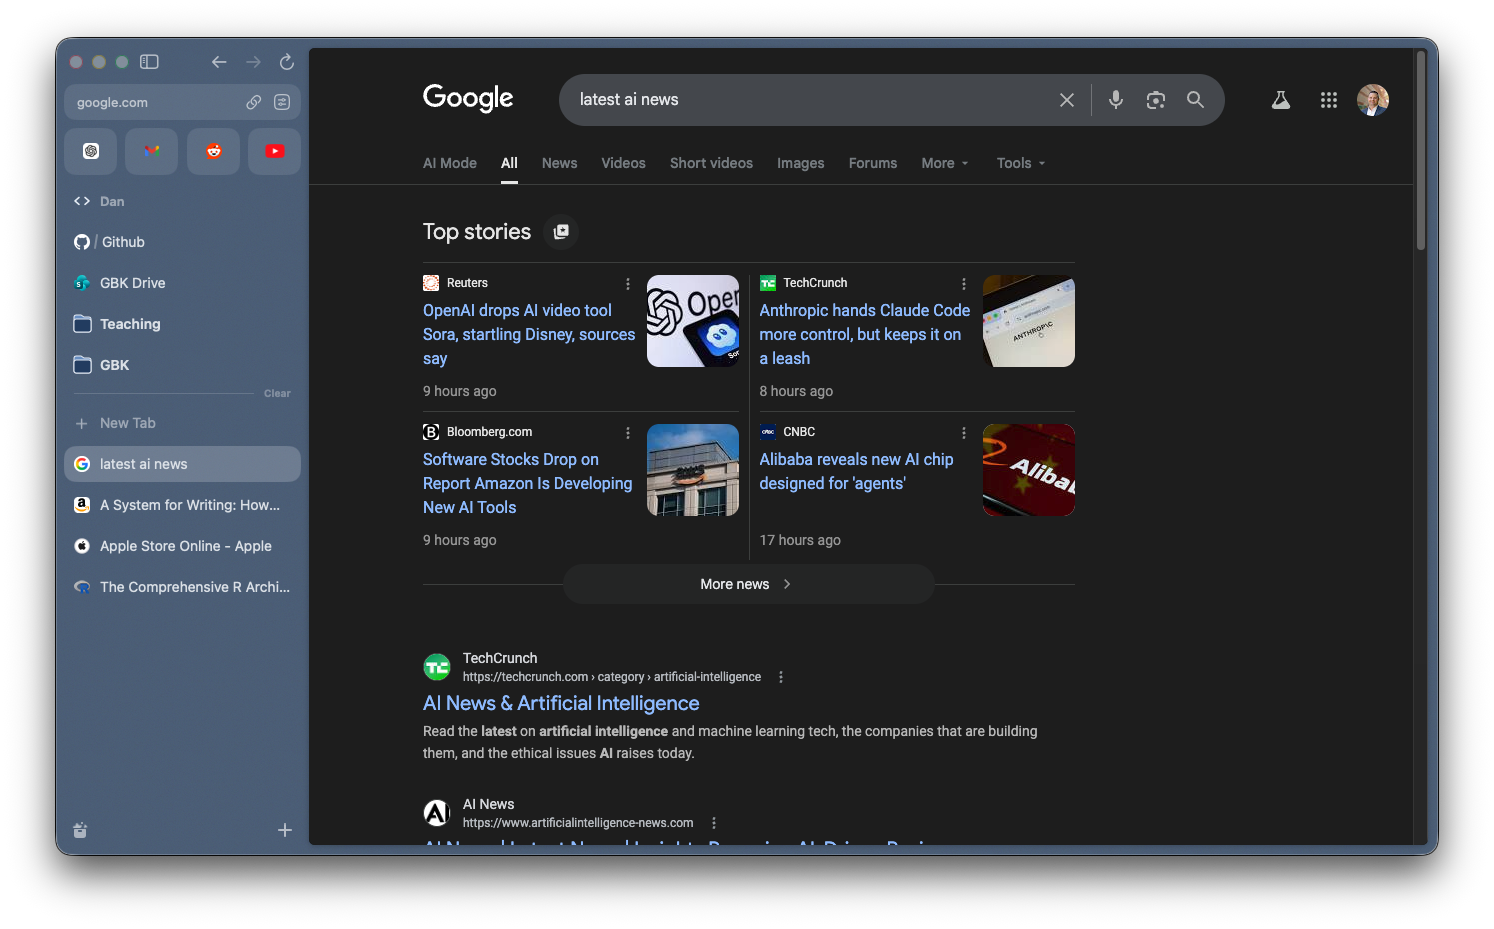Open the Dan pinned tab
1494x929 pixels.
(182, 201)
